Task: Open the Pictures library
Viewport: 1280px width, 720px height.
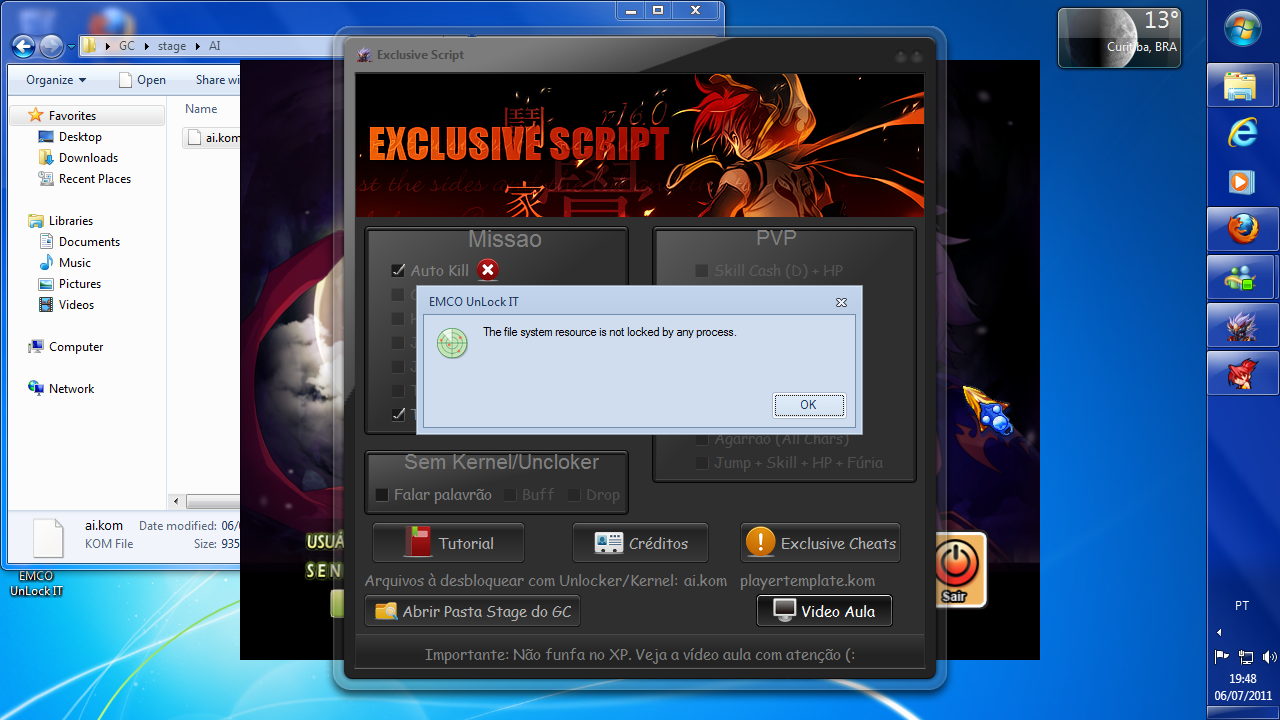Action: coord(80,284)
